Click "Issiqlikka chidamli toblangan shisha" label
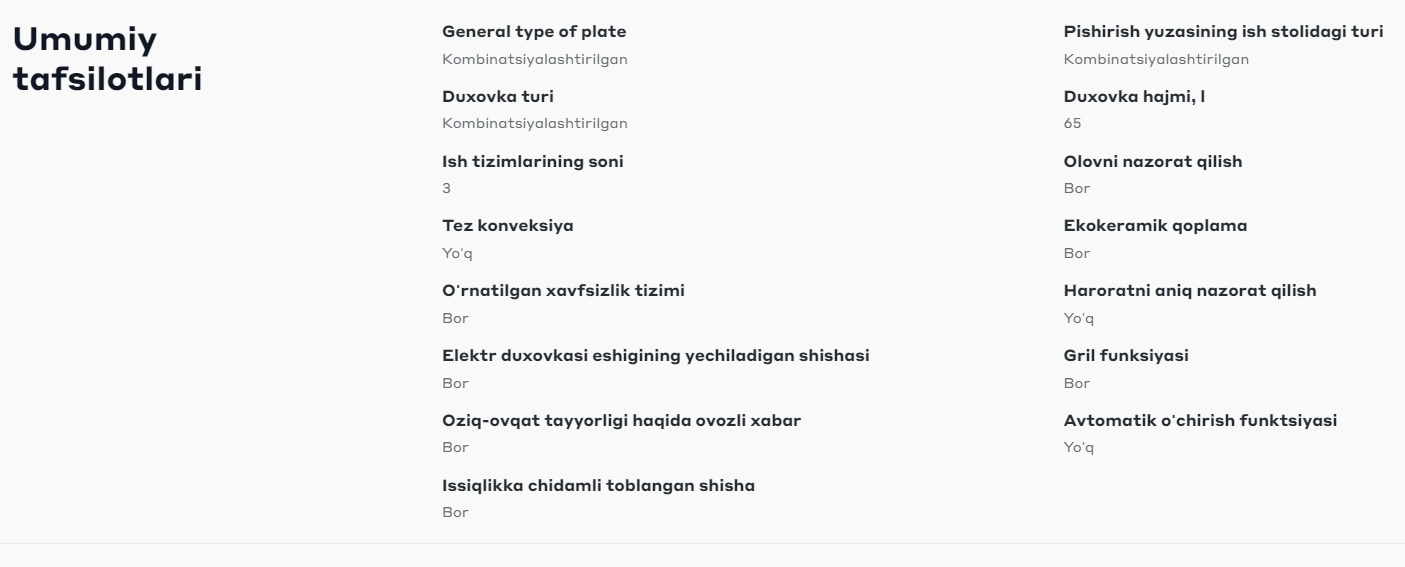The width and height of the screenshot is (1405, 567). (598, 485)
